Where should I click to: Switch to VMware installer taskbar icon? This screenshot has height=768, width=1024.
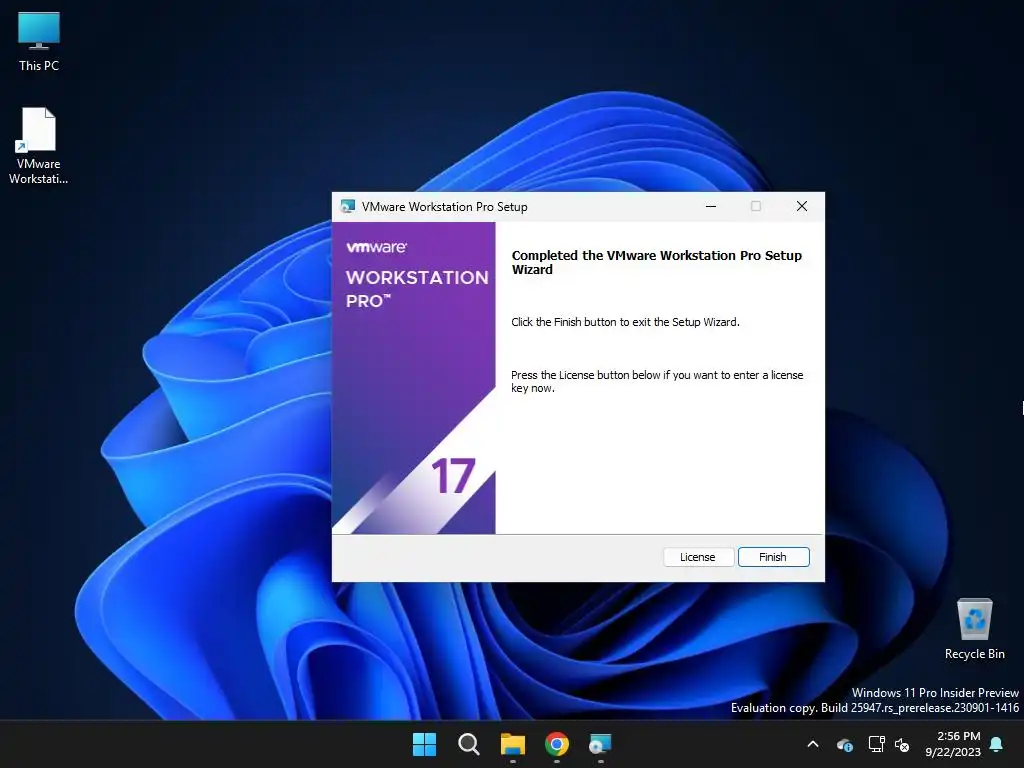pos(600,744)
